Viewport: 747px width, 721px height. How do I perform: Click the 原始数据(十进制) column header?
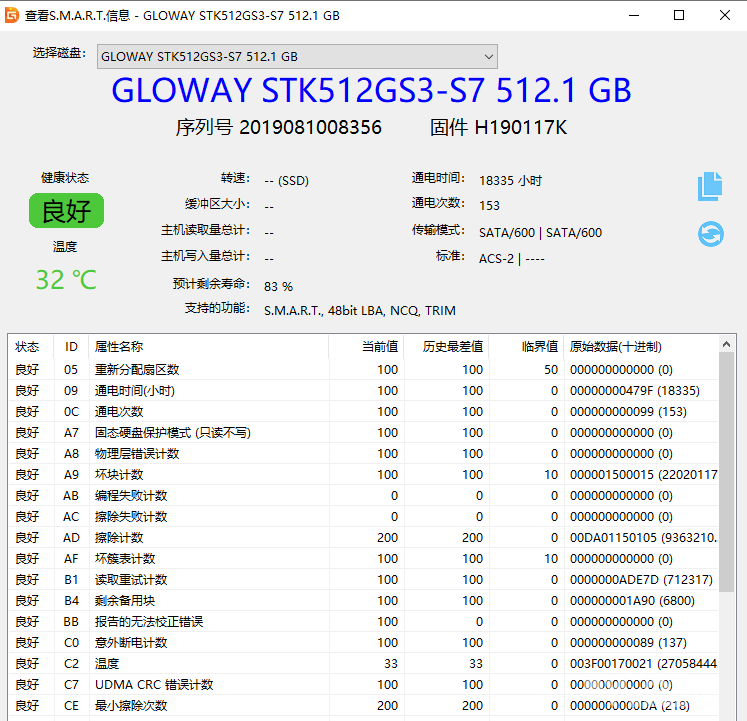click(615, 347)
